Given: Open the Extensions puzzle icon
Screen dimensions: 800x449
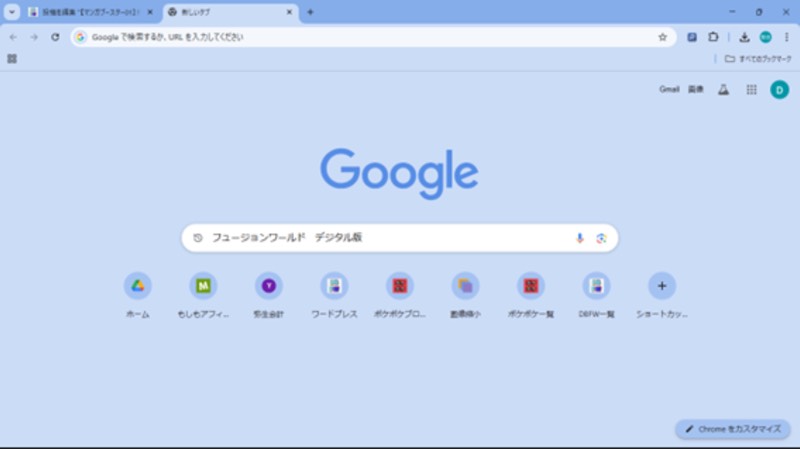Looking at the screenshot, I should pos(713,37).
